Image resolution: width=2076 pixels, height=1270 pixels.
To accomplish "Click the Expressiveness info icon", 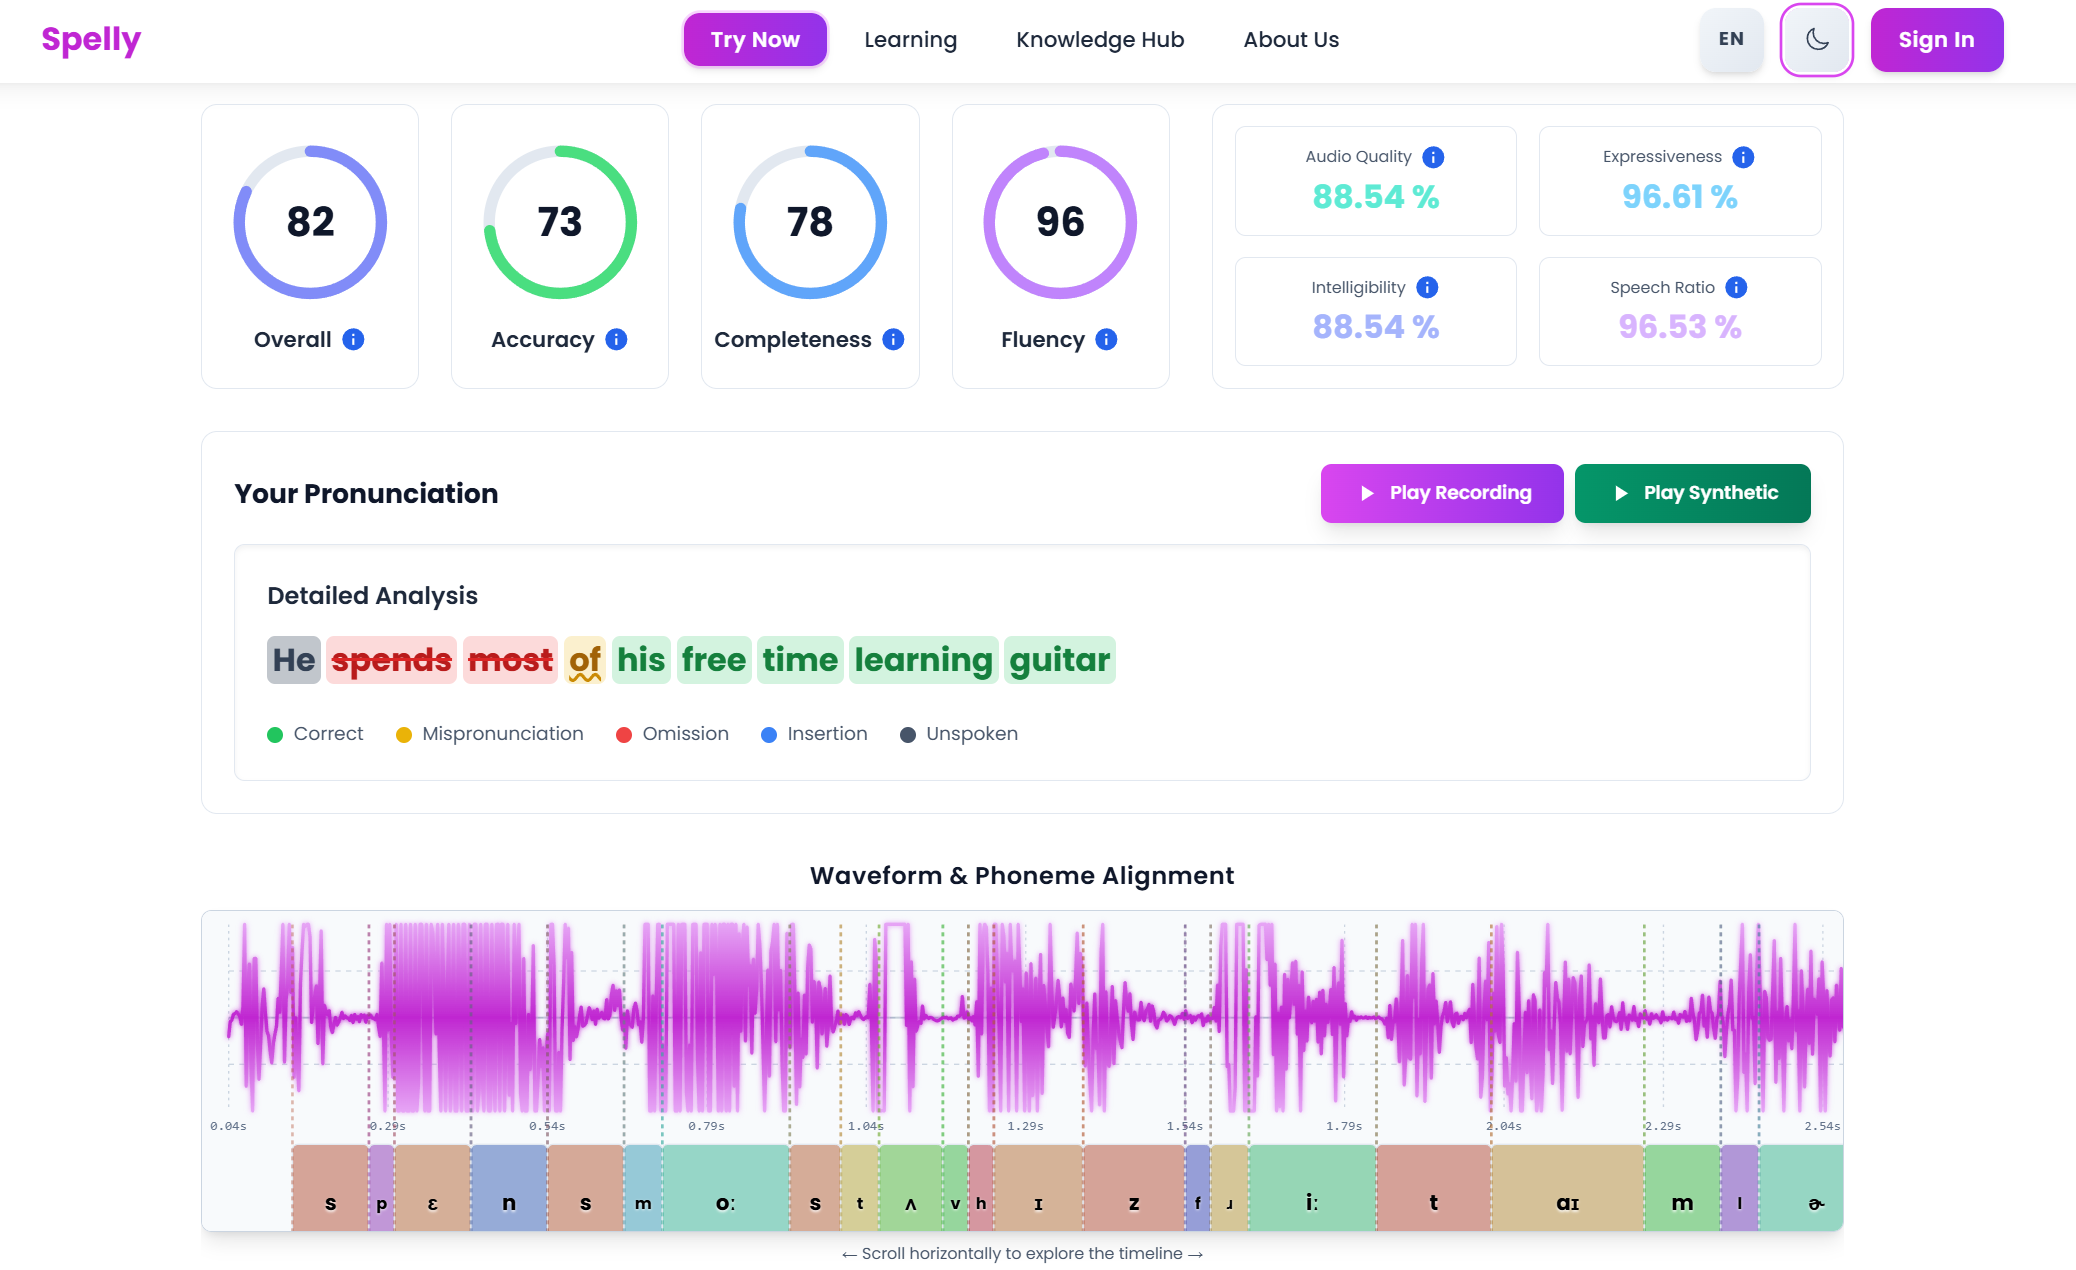I will click(x=1743, y=157).
